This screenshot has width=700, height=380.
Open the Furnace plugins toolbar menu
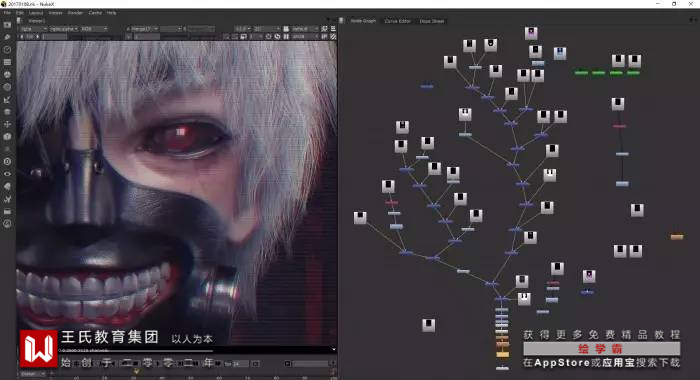[x=7, y=224]
